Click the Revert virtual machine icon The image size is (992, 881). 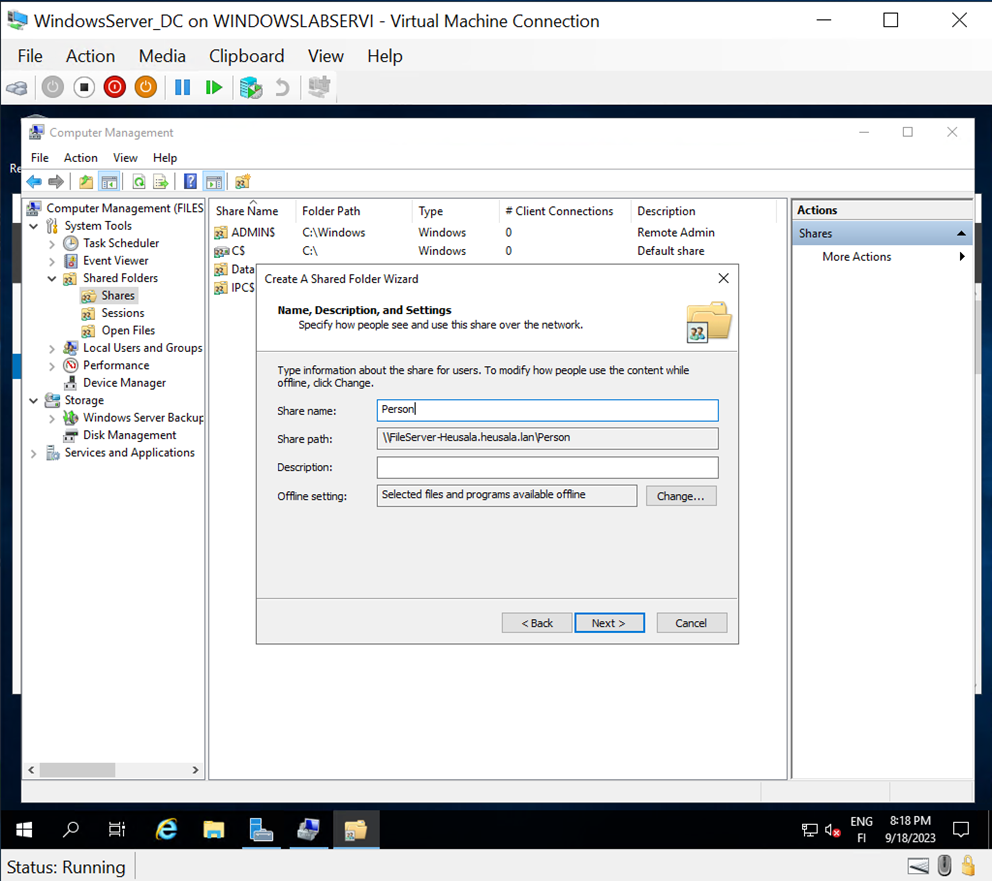click(282, 87)
